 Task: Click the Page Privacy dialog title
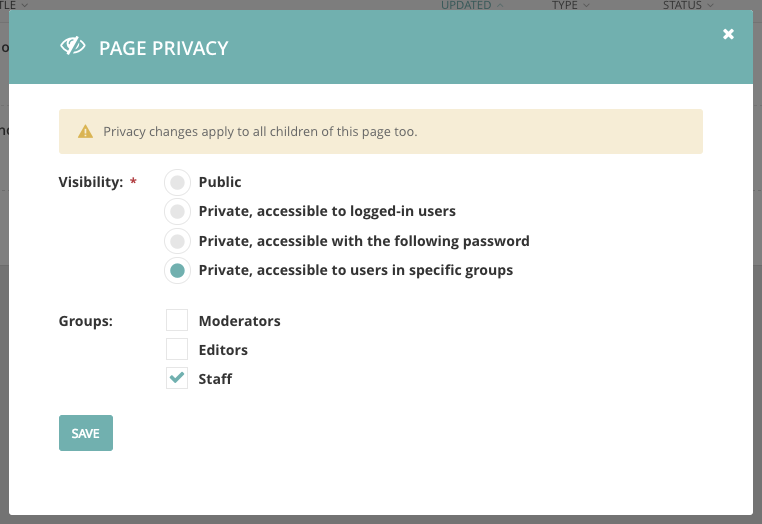163,48
